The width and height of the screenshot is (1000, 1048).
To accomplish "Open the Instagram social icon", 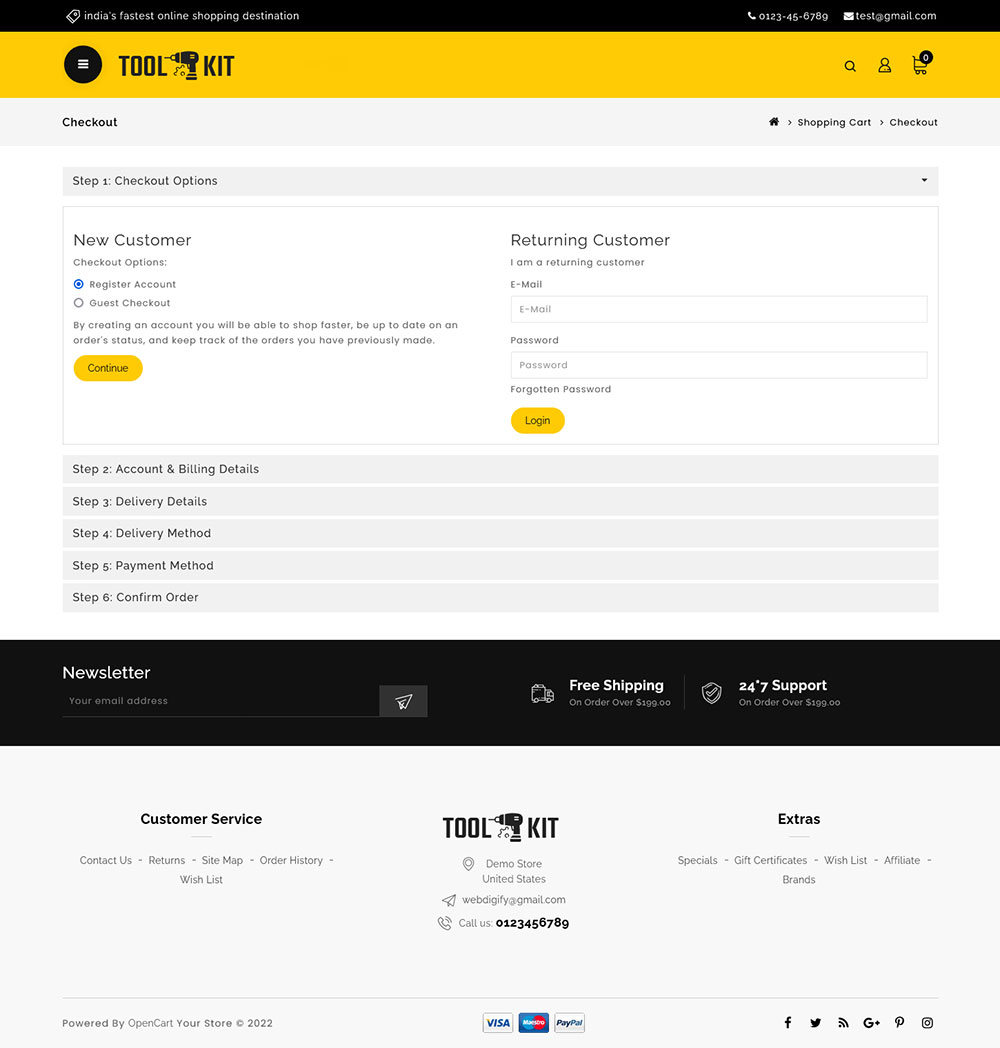I will (927, 1023).
